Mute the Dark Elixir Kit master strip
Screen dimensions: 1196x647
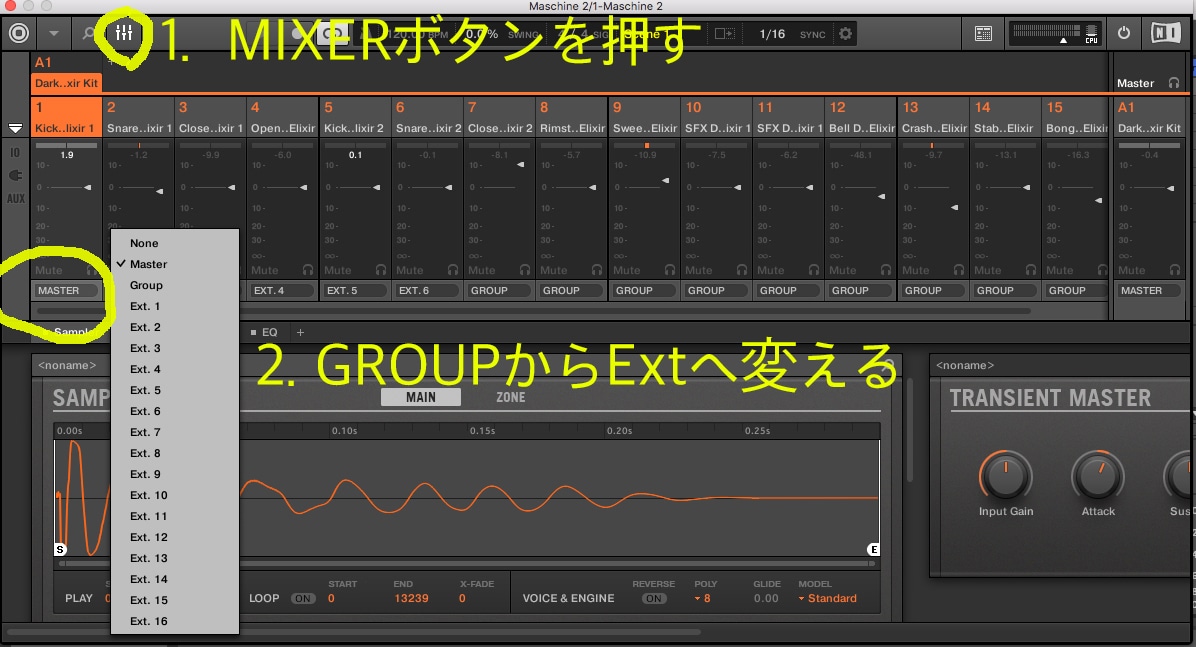tap(1132, 270)
